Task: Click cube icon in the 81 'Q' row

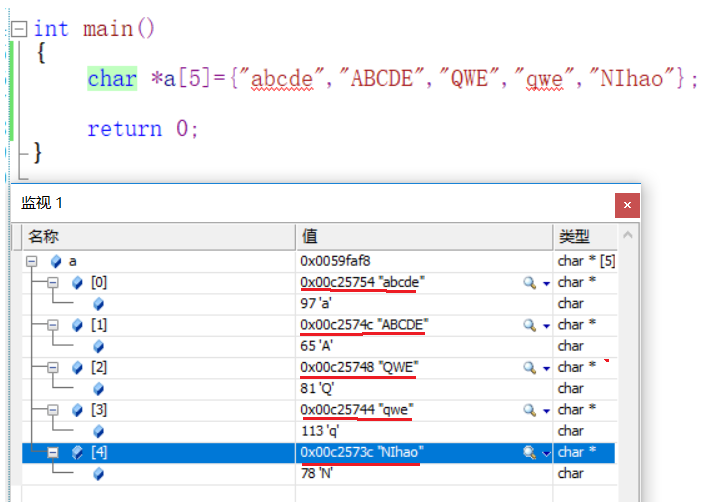Action: click(99, 389)
